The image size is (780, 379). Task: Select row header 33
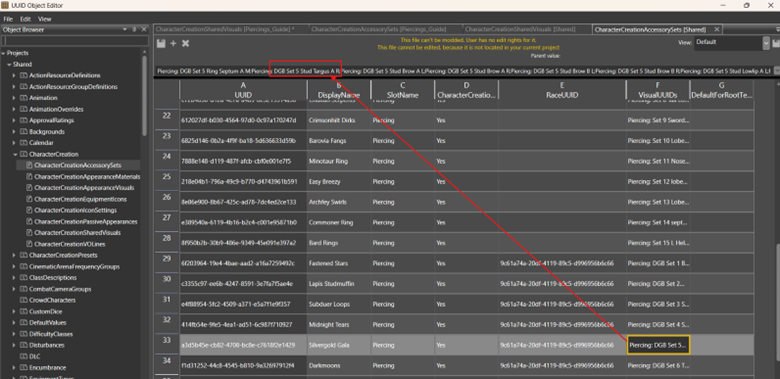(x=167, y=345)
